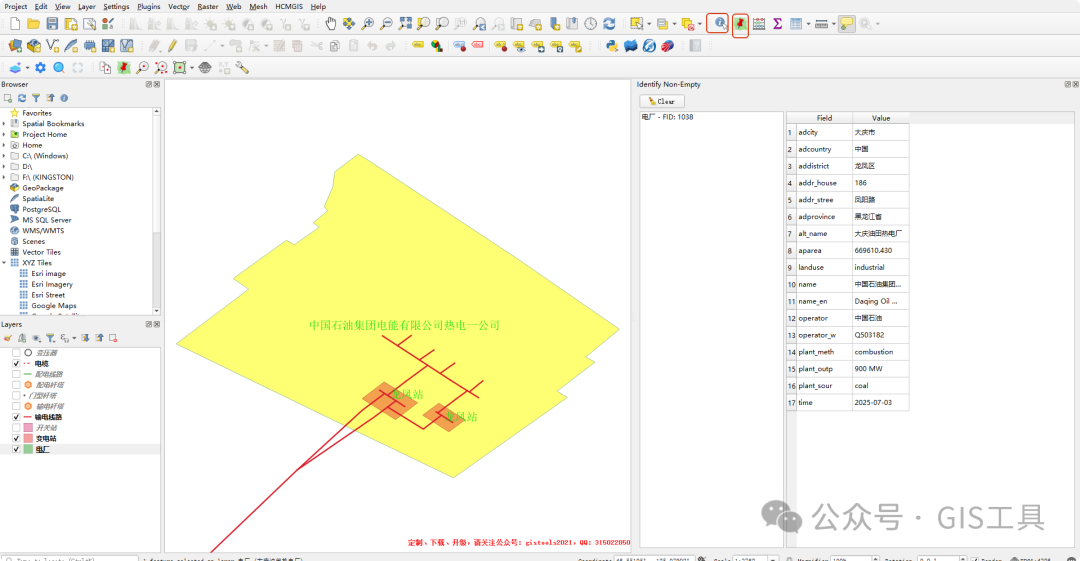Image resolution: width=1080 pixels, height=561 pixels.
Task: Expand the Home node in Browser
Action: pyautogui.click(x=4, y=145)
